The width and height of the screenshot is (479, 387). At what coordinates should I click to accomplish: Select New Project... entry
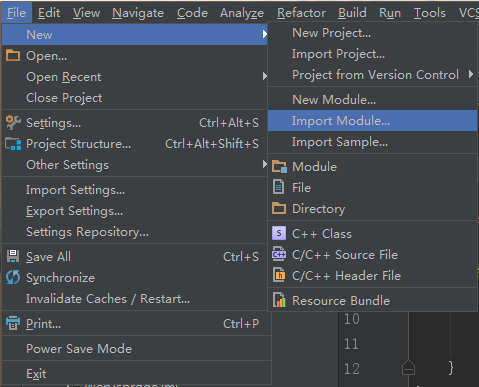[372, 33]
